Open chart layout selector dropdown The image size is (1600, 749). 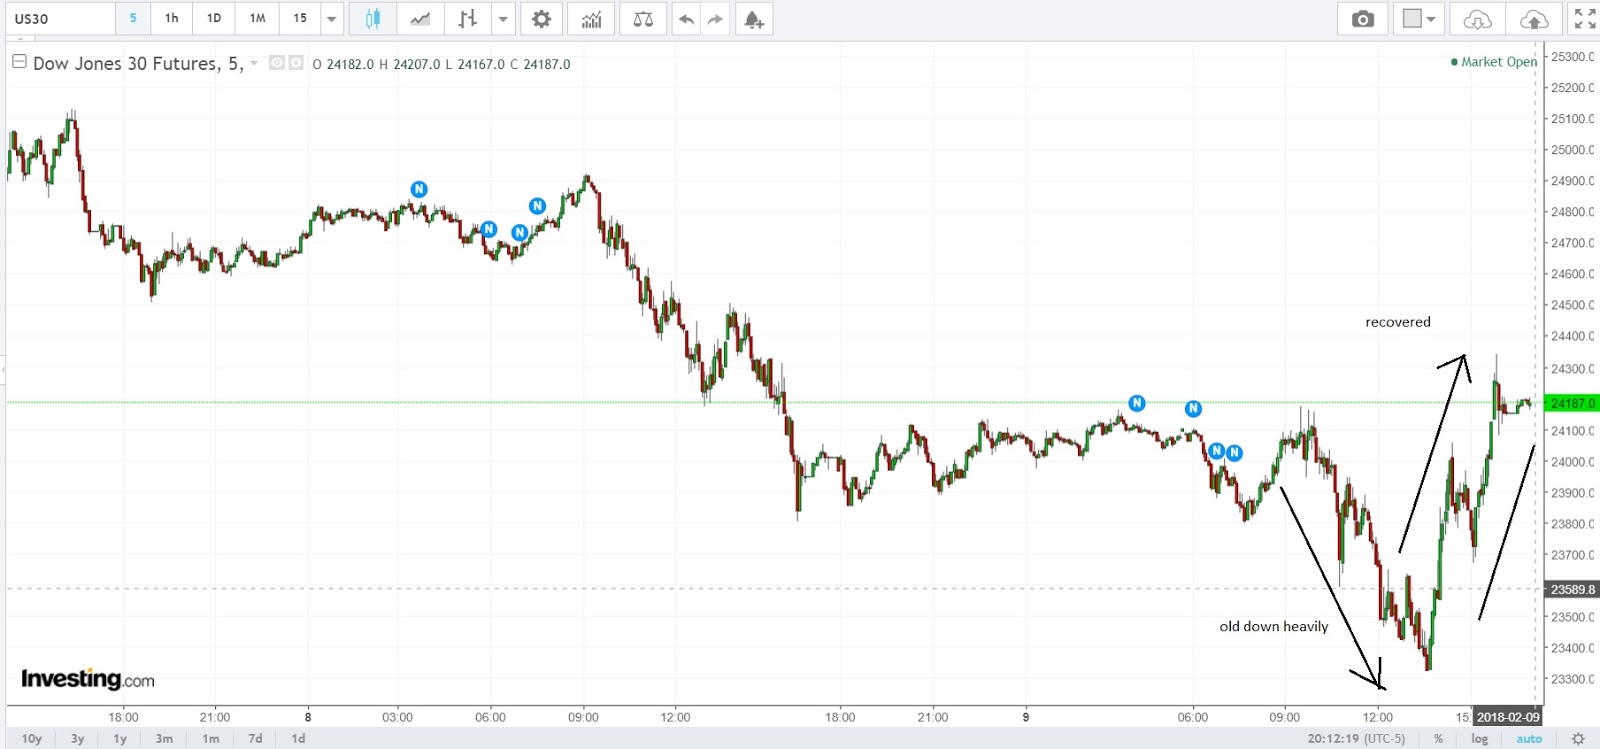point(1419,19)
